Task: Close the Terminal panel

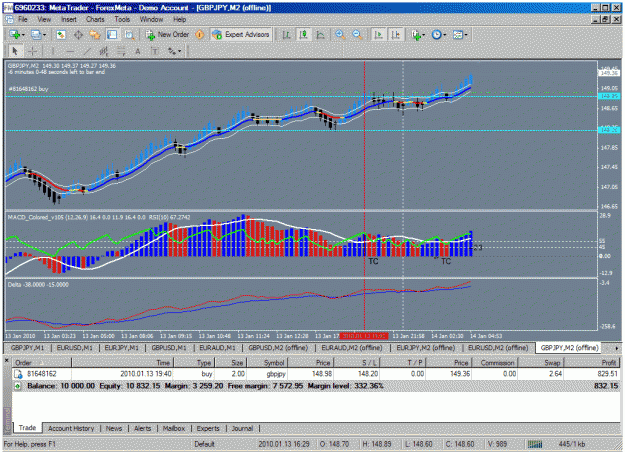Action: point(7,360)
